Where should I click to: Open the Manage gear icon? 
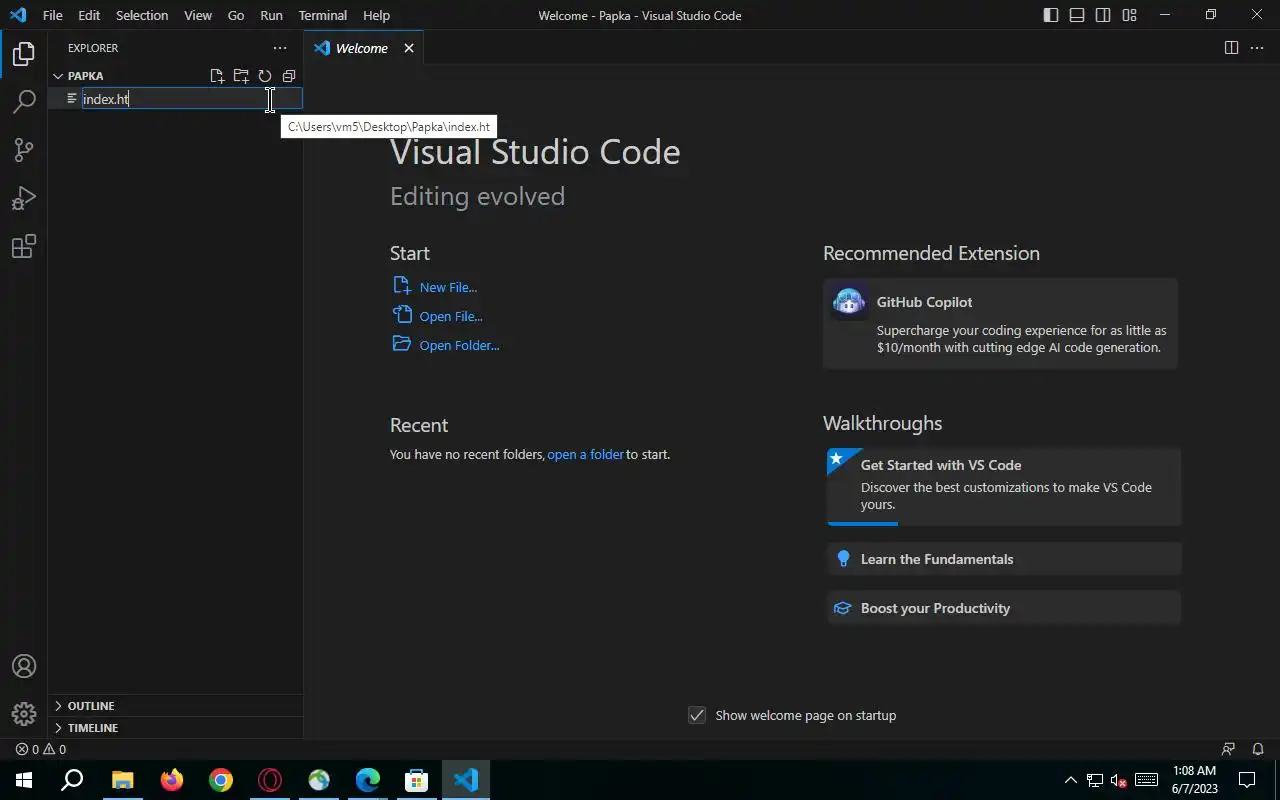click(x=24, y=714)
